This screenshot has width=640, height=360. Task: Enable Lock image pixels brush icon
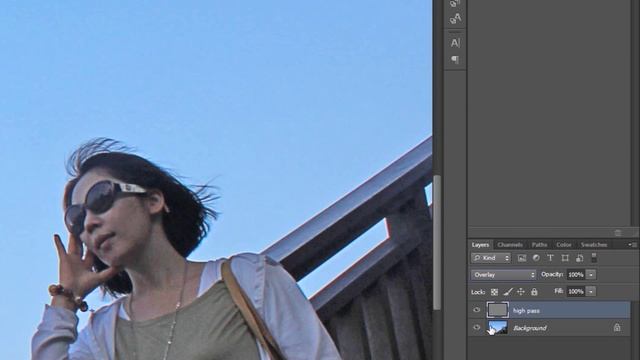pyautogui.click(x=508, y=292)
